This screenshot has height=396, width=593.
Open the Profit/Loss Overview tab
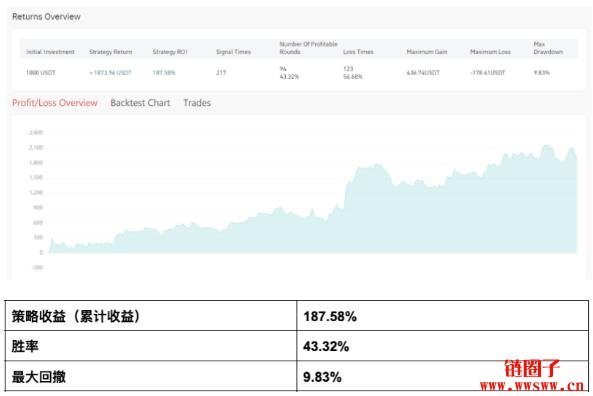(55, 103)
